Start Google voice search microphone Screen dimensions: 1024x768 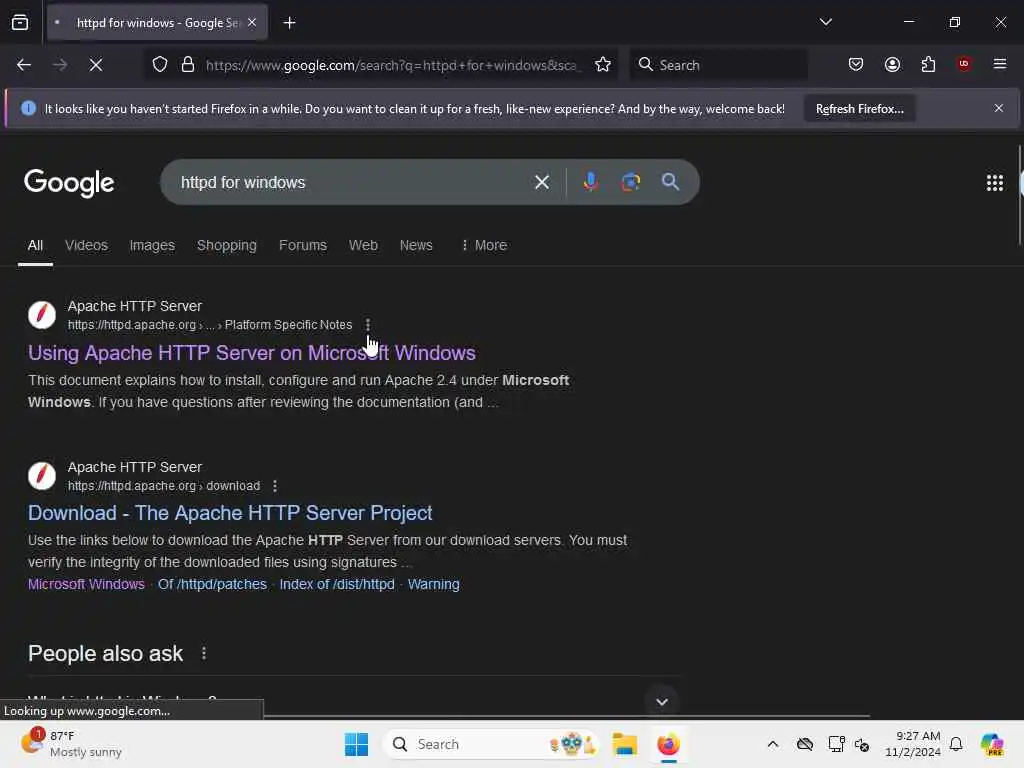pyautogui.click(x=590, y=182)
